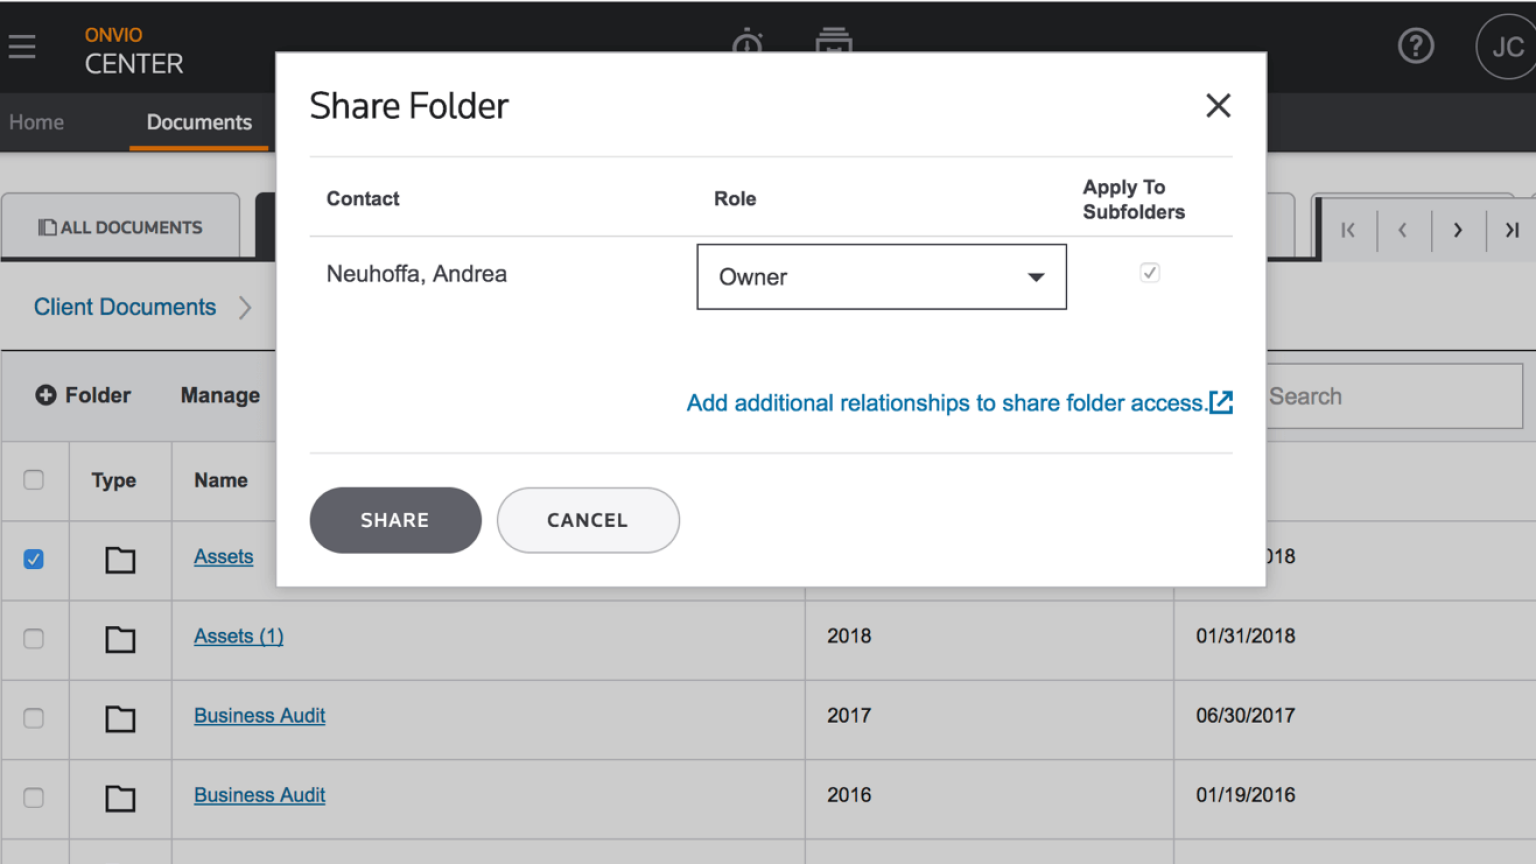Click the timer stopwatch icon
This screenshot has width=1536, height=864.
pos(747,42)
